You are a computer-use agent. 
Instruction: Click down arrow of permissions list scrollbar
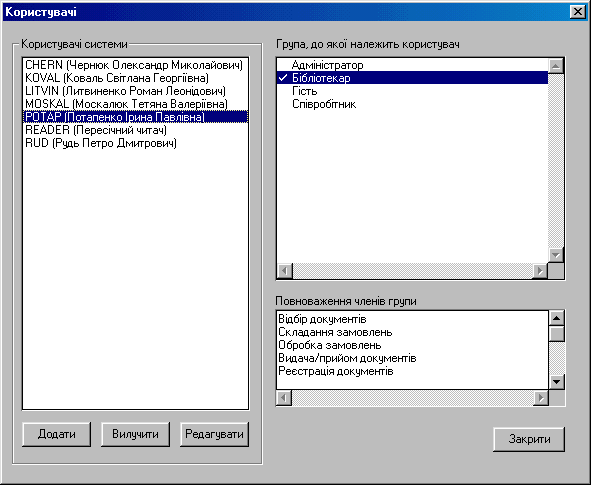coord(556,382)
